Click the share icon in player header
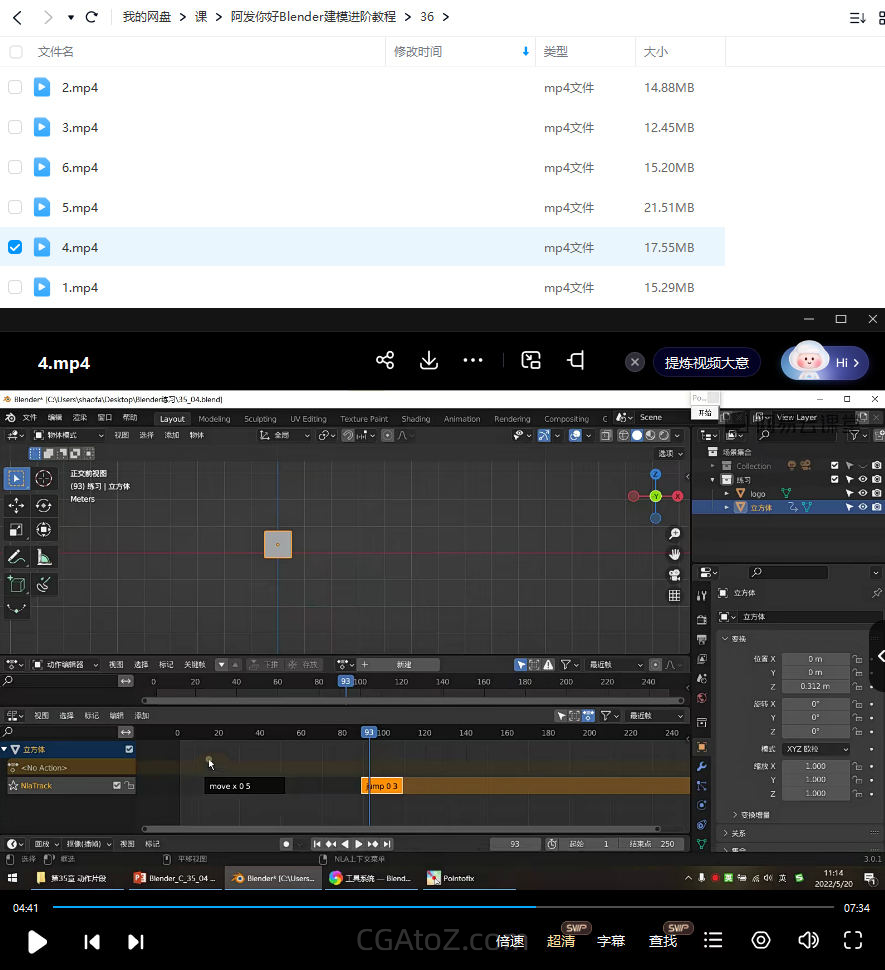Image resolution: width=885 pixels, height=970 pixels. click(x=385, y=361)
